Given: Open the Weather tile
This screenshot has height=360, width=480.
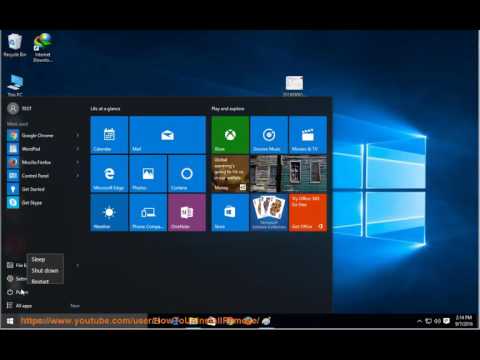Looking at the screenshot, I should [109, 213].
